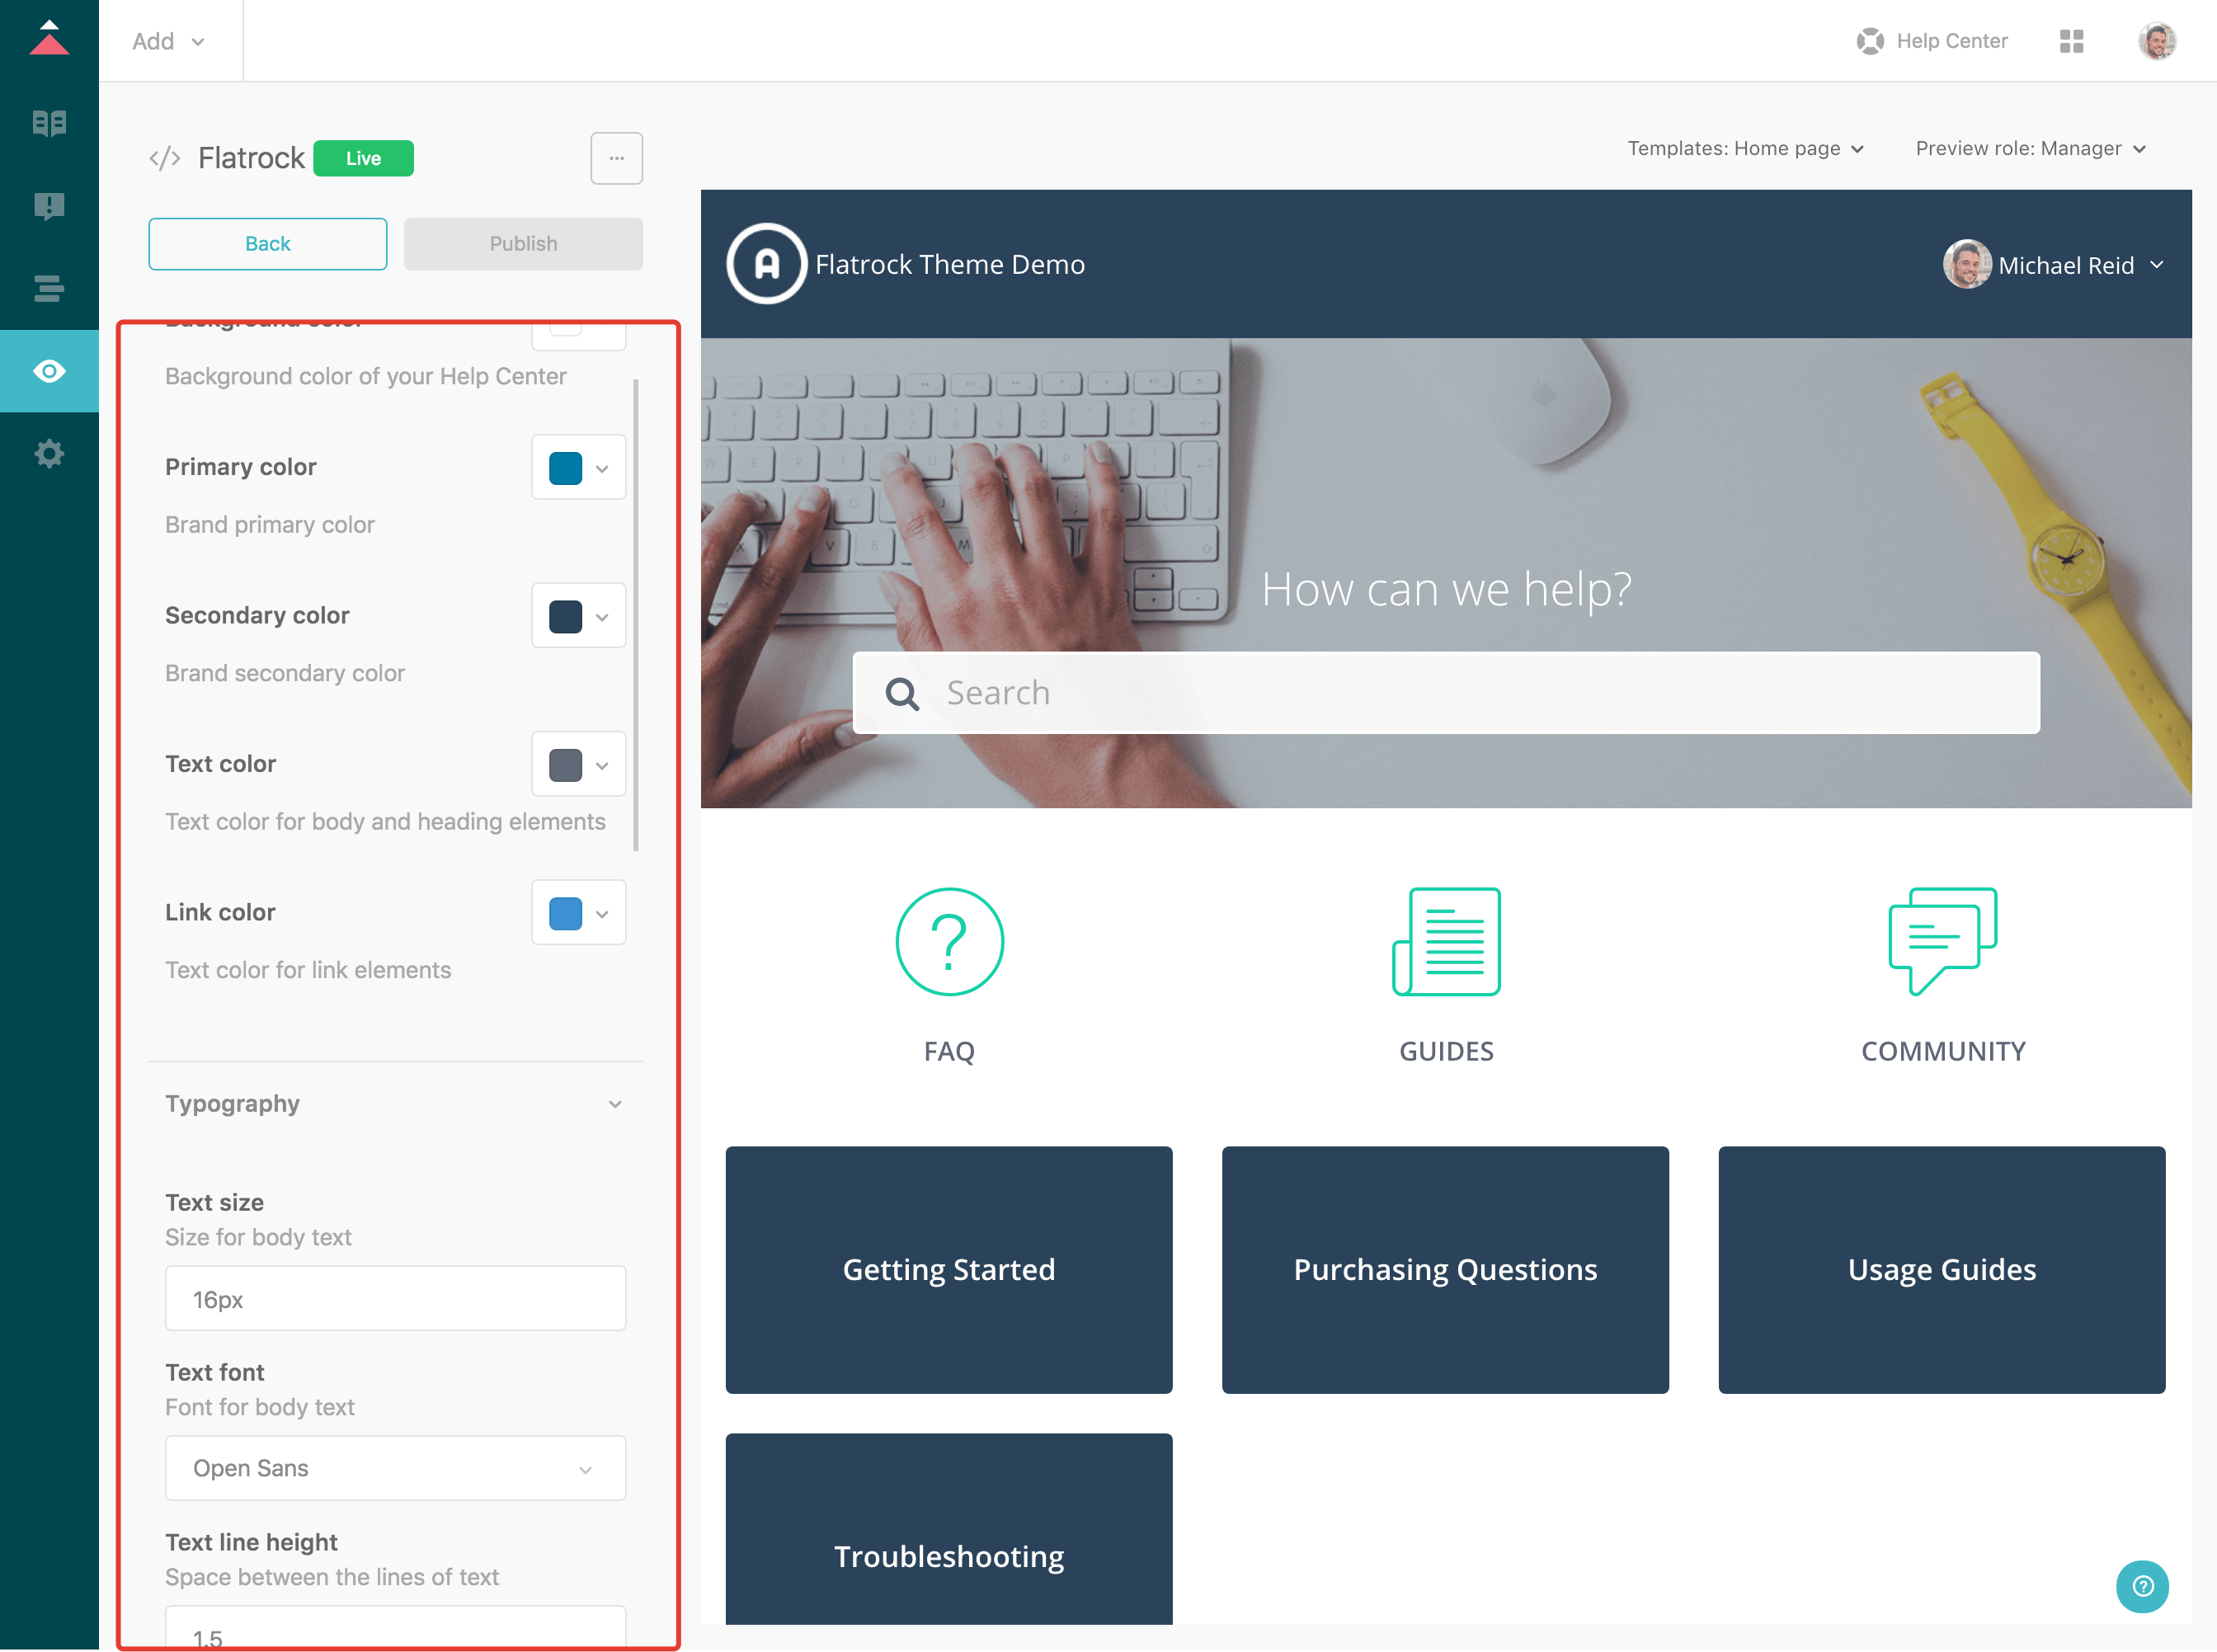The height and width of the screenshot is (1652, 2217).
Task: Click the Help Center lifebuoy icon
Action: pos(1870,41)
